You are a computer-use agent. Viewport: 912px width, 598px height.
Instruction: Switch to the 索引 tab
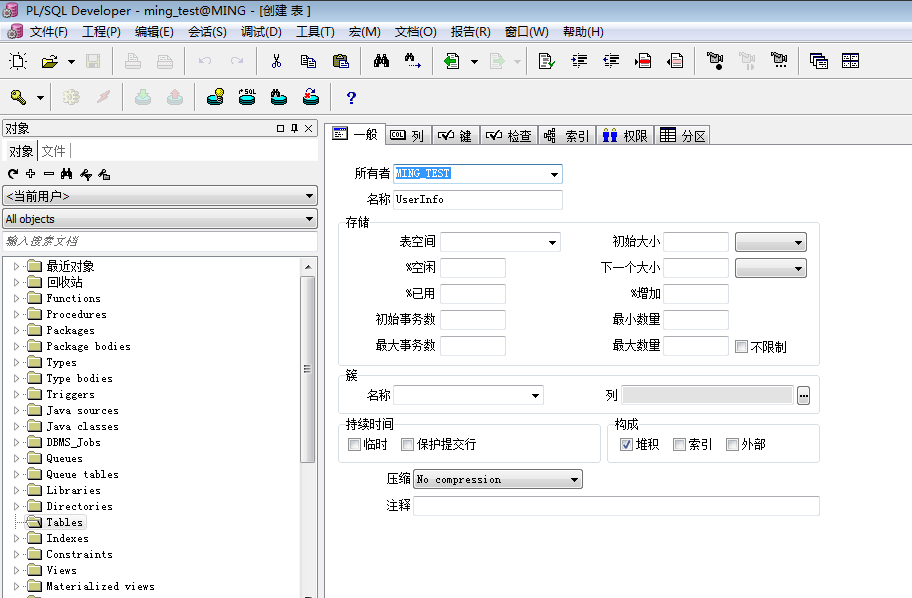point(567,136)
